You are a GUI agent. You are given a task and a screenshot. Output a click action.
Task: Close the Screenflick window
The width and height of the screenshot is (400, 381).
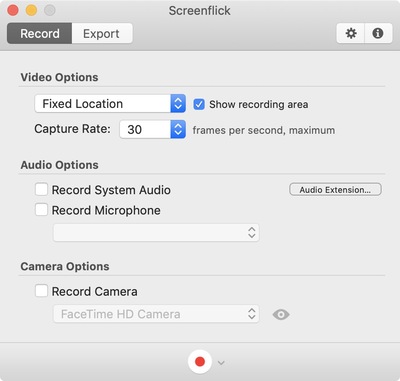13,10
